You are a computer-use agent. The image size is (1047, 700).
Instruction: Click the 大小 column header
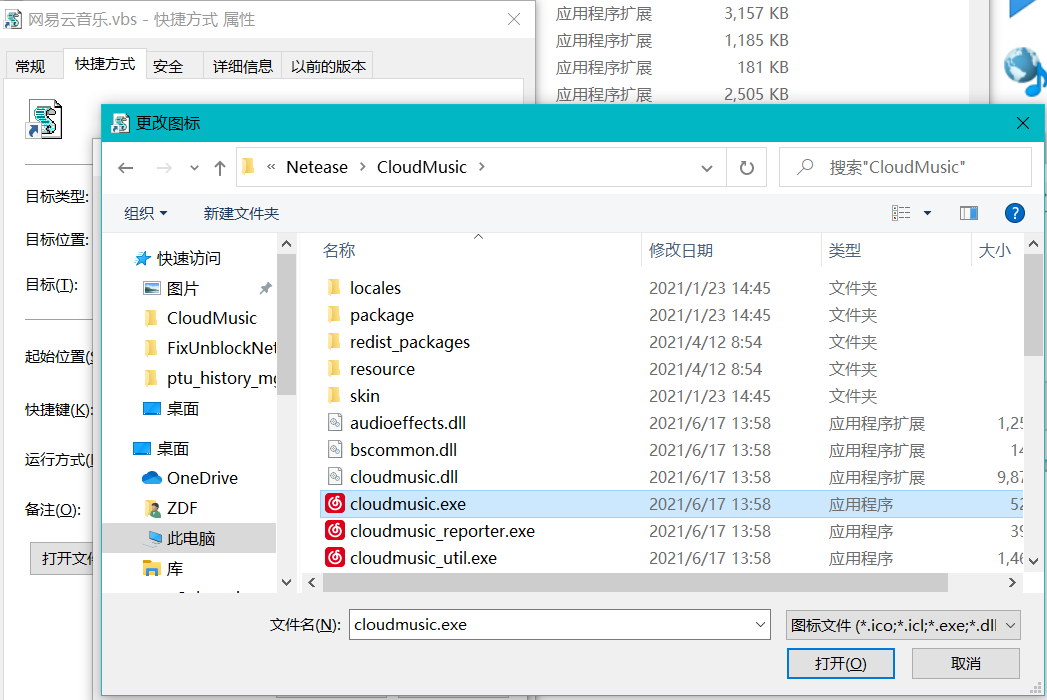coord(996,250)
